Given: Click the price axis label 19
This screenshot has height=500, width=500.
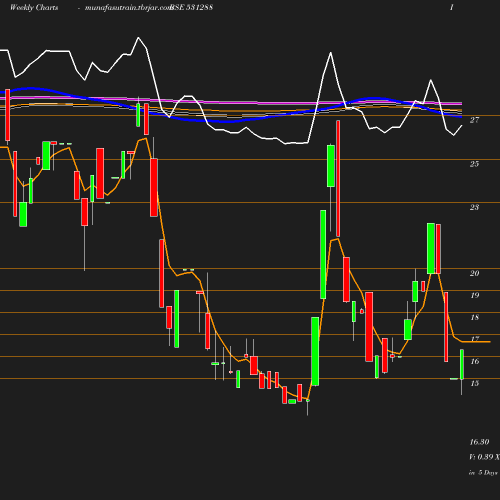Looking at the screenshot, I should pos(474,295).
